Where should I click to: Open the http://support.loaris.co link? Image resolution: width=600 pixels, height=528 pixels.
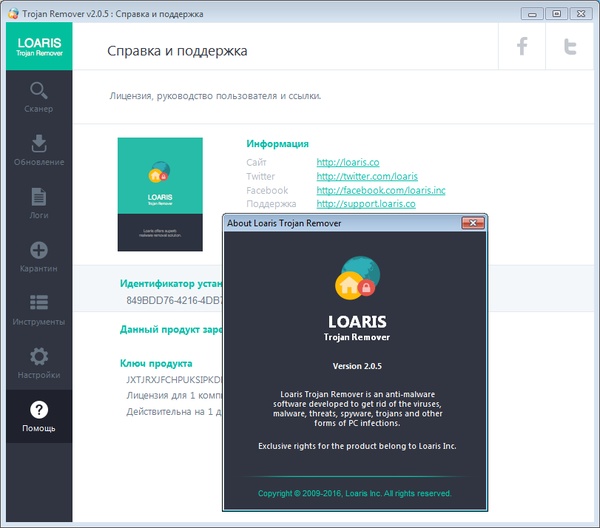pos(366,204)
